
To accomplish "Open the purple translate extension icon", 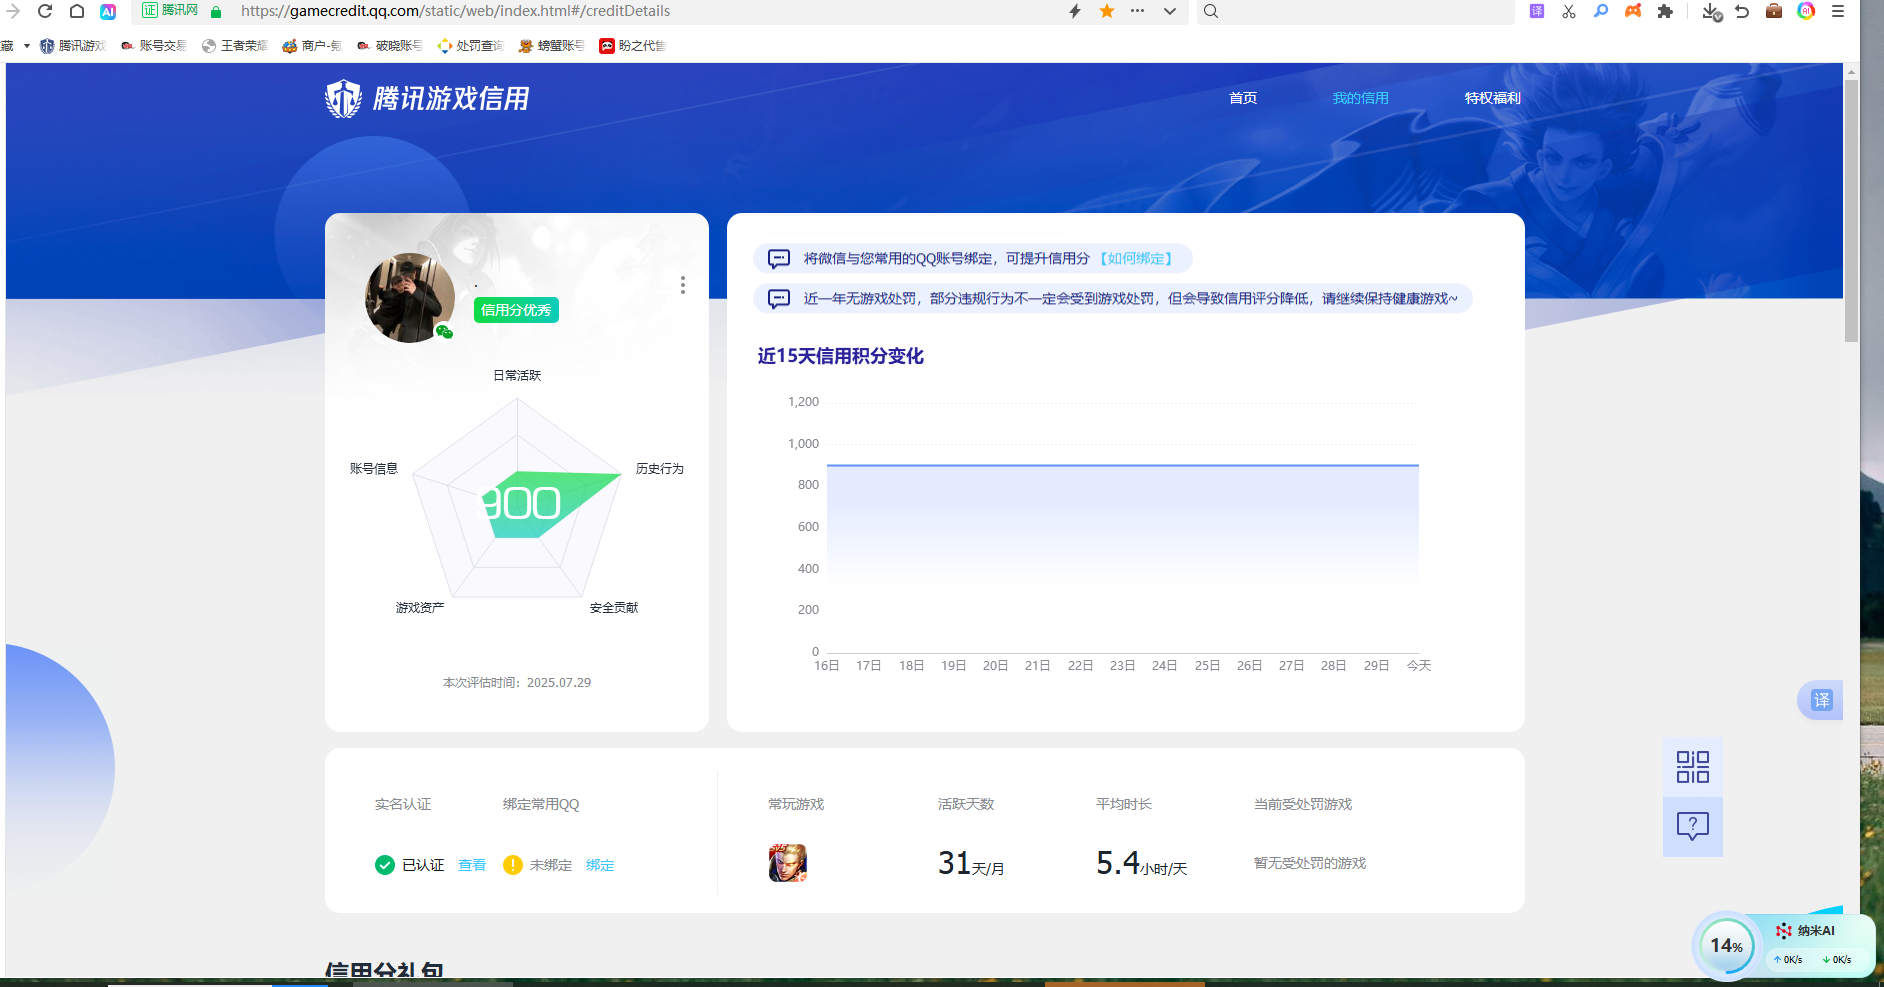I will tap(1537, 11).
